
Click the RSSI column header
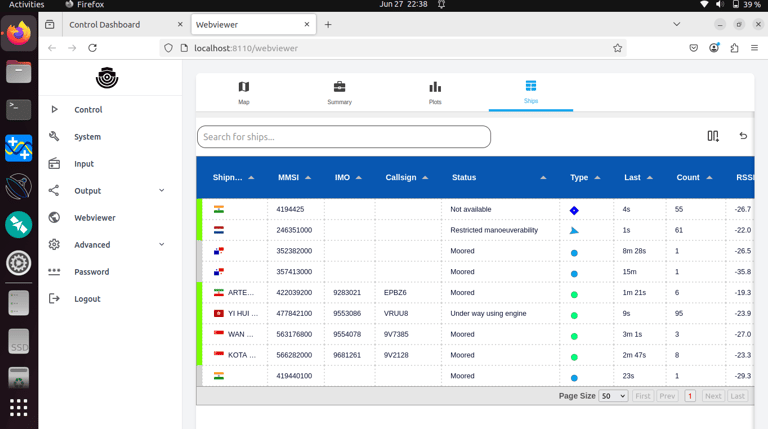744,177
